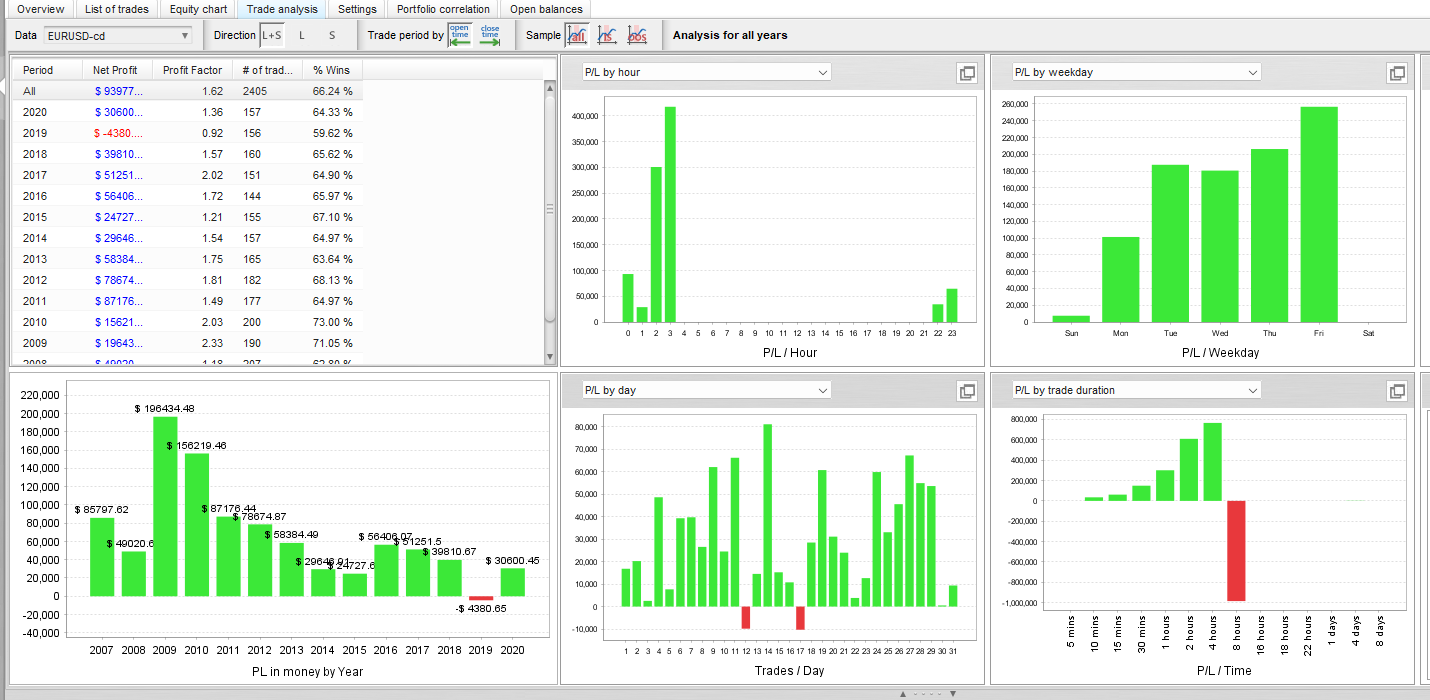Open the Portfolio correlation tab

pos(443,9)
